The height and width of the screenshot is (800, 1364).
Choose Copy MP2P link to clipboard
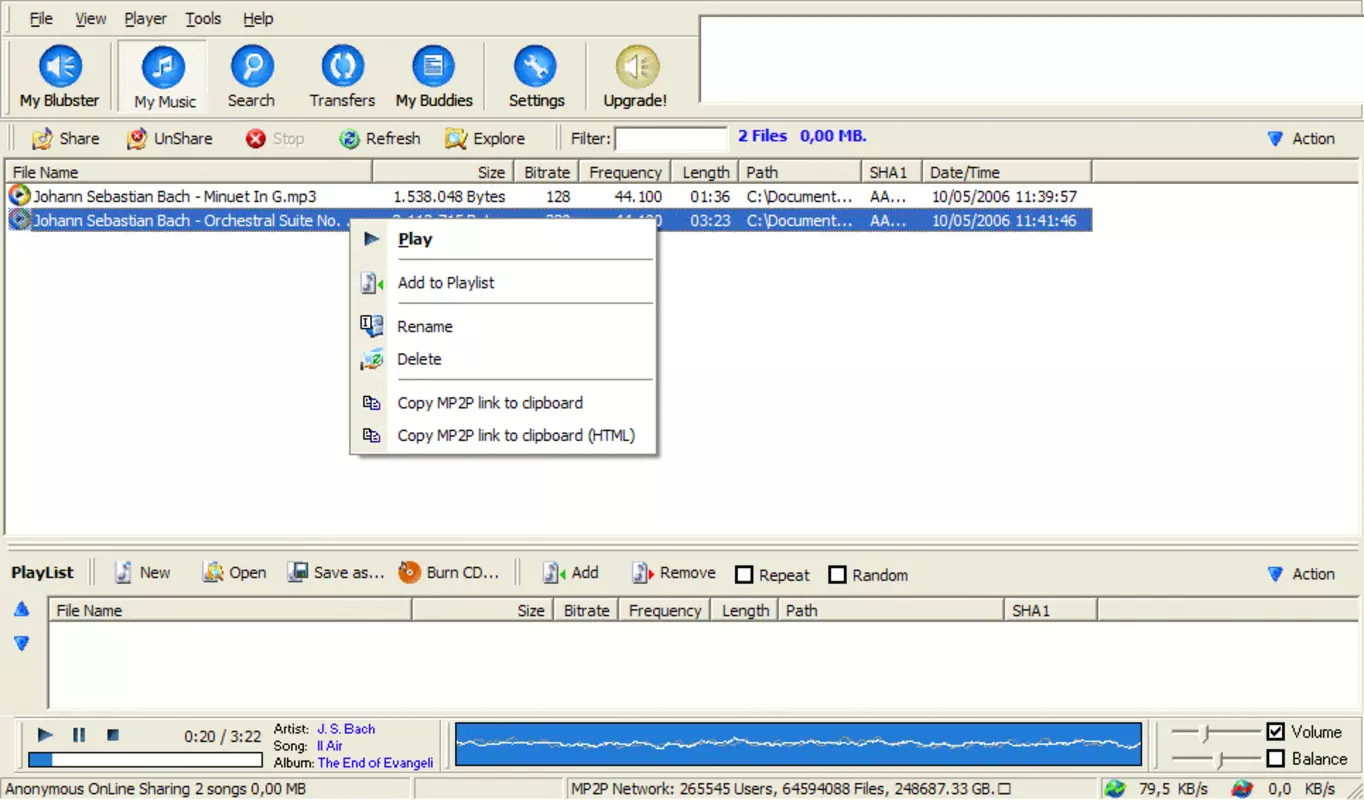(505, 403)
